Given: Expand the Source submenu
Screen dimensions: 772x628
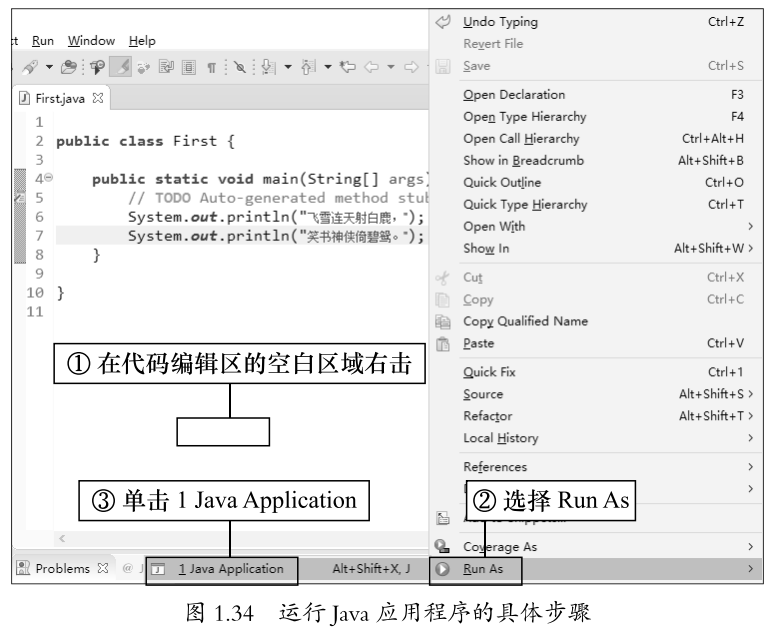Looking at the screenshot, I should pyautogui.click(x=595, y=394).
